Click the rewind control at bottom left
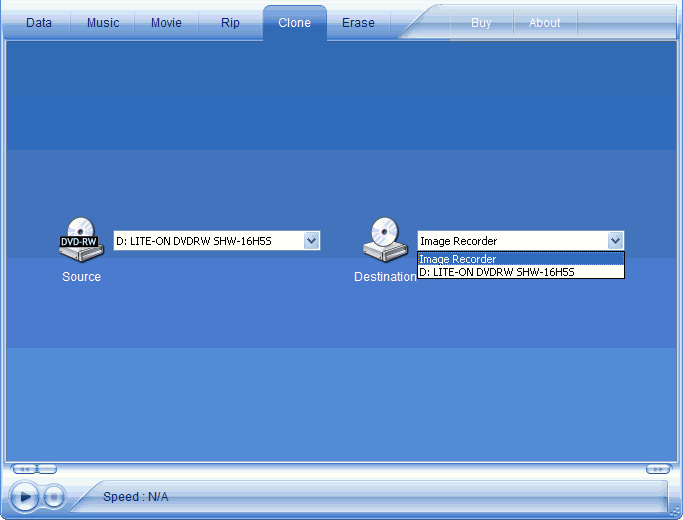The height and width of the screenshot is (520, 683). point(25,469)
